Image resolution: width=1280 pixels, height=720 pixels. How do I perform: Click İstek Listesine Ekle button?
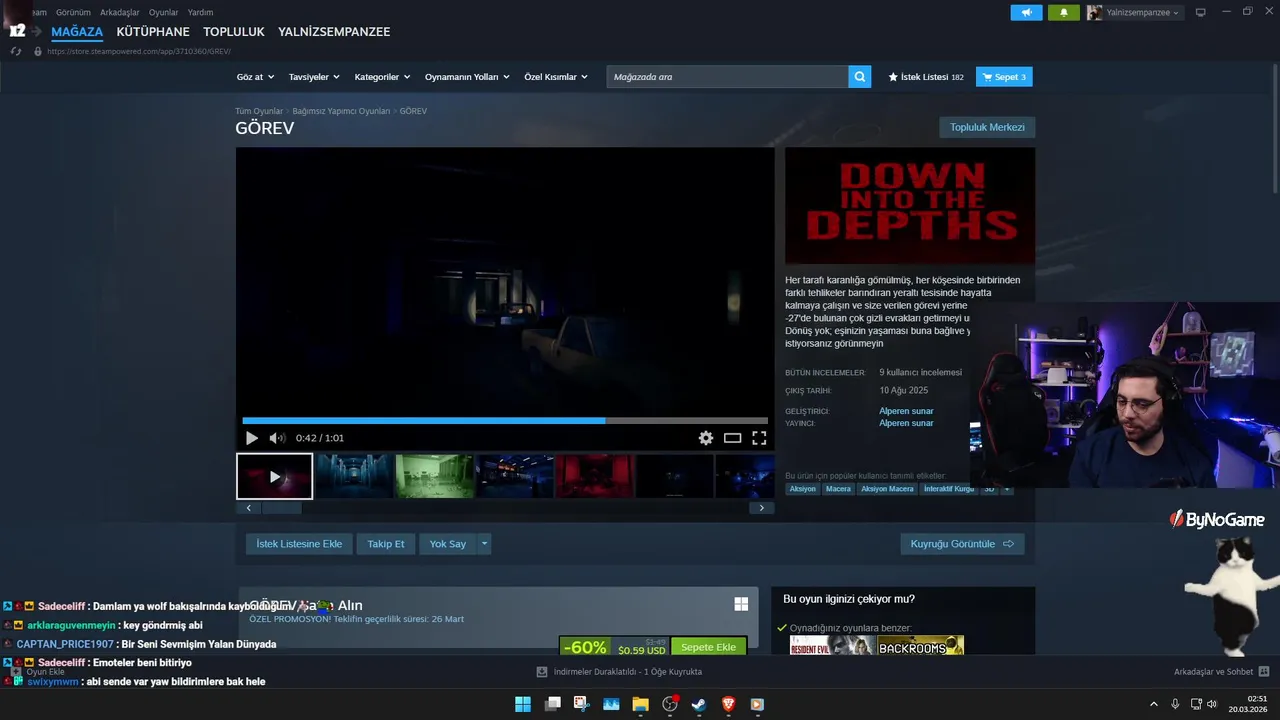299,544
